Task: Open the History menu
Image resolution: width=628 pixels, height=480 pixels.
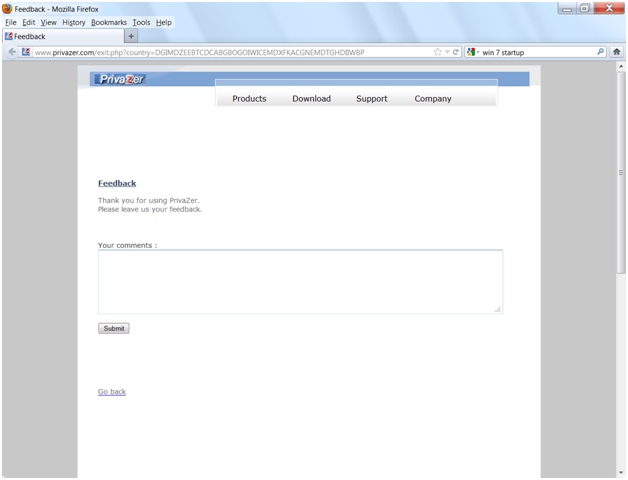Action: click(x=73, y=22)
